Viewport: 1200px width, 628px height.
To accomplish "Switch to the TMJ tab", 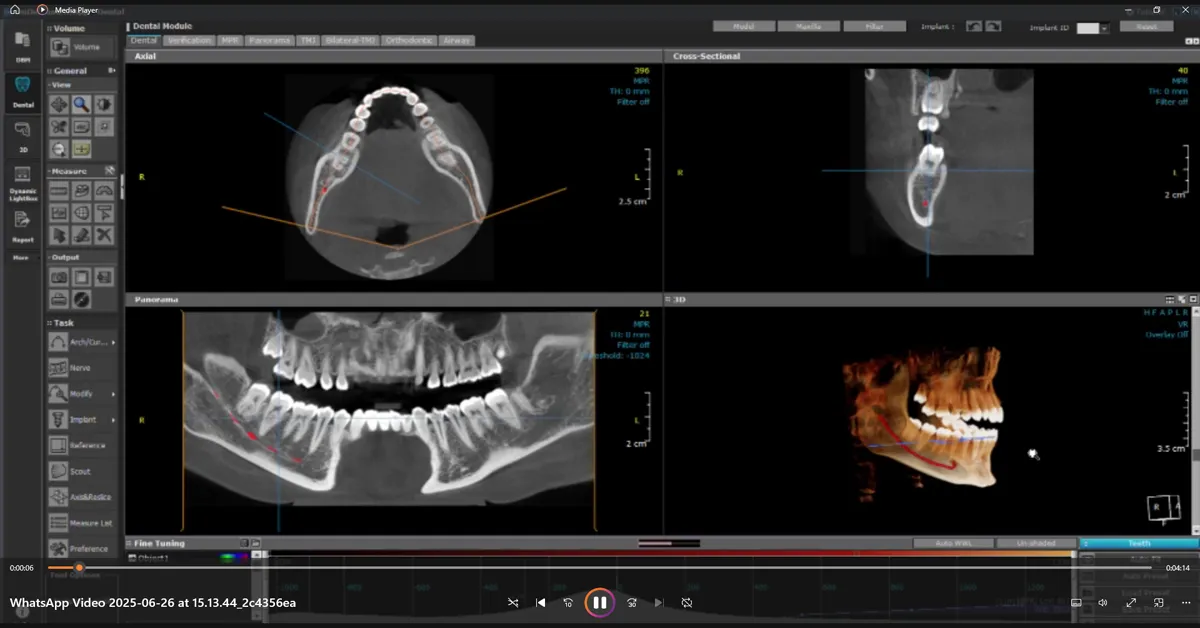I will point(307,41).
